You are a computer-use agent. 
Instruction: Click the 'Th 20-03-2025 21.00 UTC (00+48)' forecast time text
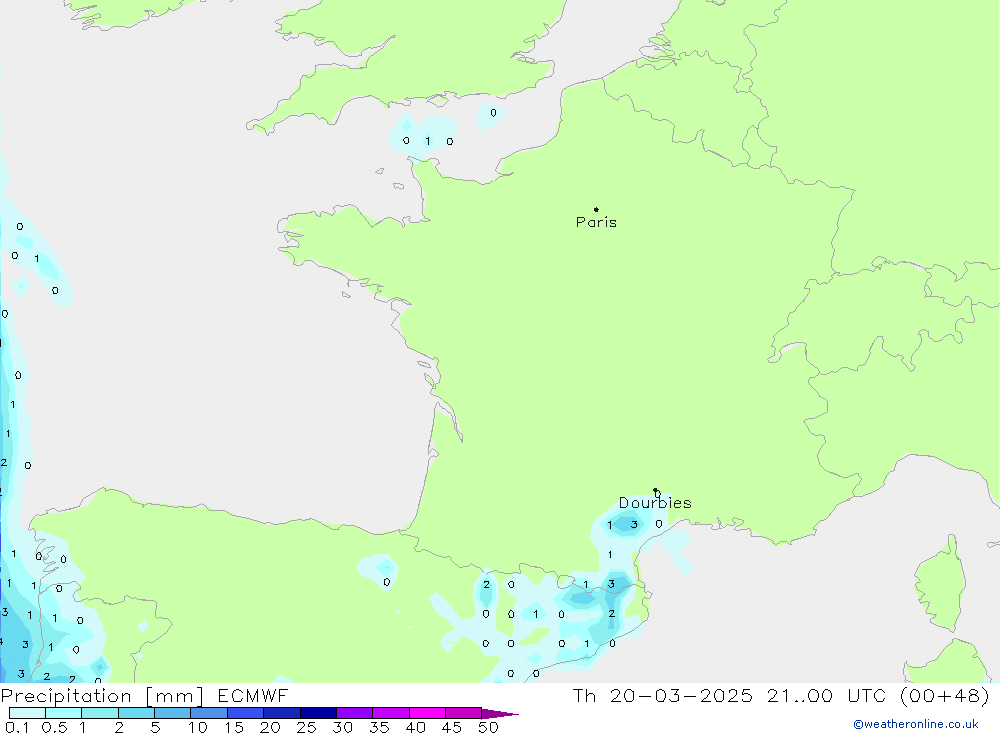pyautogui.click(x=781, y=695)
